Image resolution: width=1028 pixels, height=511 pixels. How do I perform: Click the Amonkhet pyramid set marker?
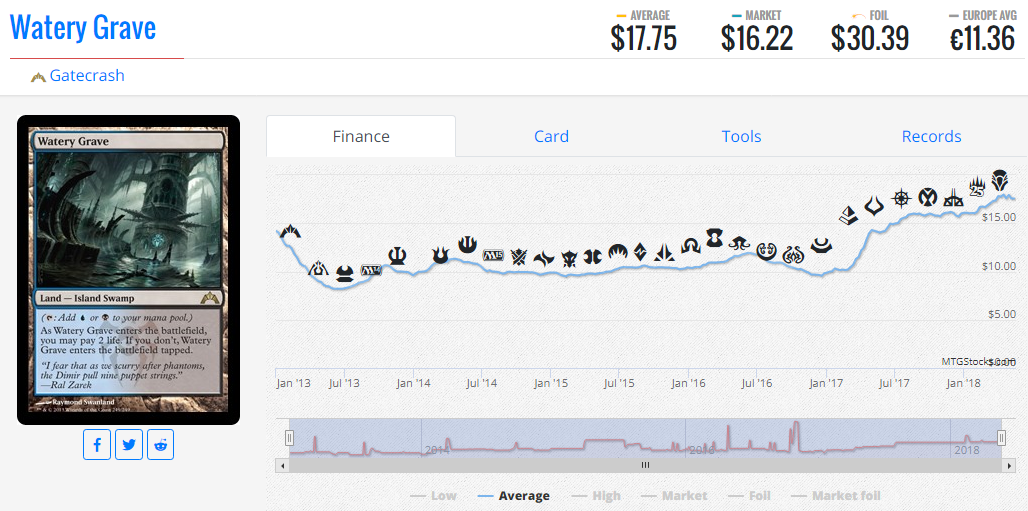[850, 215]
